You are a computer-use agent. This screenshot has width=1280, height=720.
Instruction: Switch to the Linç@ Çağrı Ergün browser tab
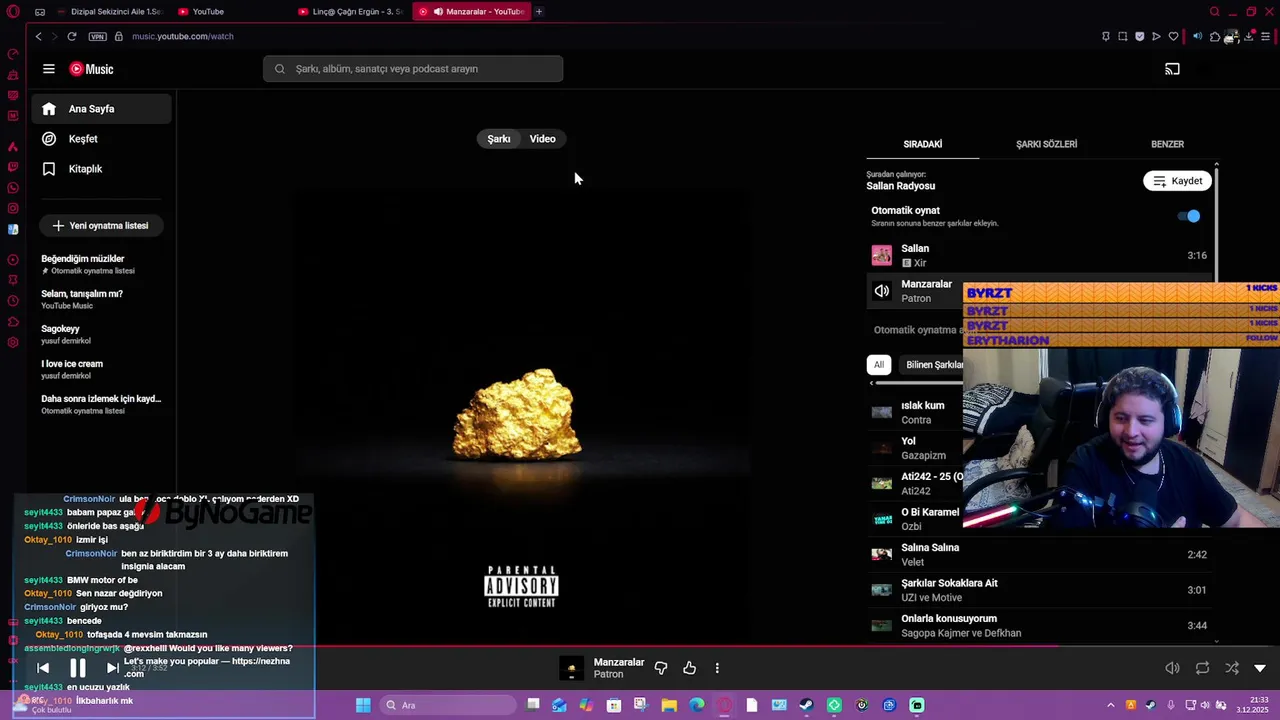[x=350, y=12]
